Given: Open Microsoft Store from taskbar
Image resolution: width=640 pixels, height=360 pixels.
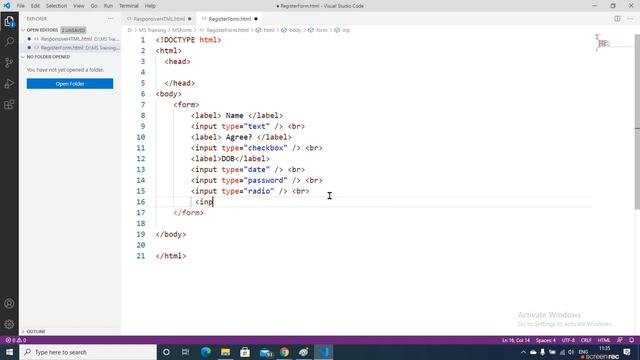Looking at the screenshot, I should click(x=245, y=352).
